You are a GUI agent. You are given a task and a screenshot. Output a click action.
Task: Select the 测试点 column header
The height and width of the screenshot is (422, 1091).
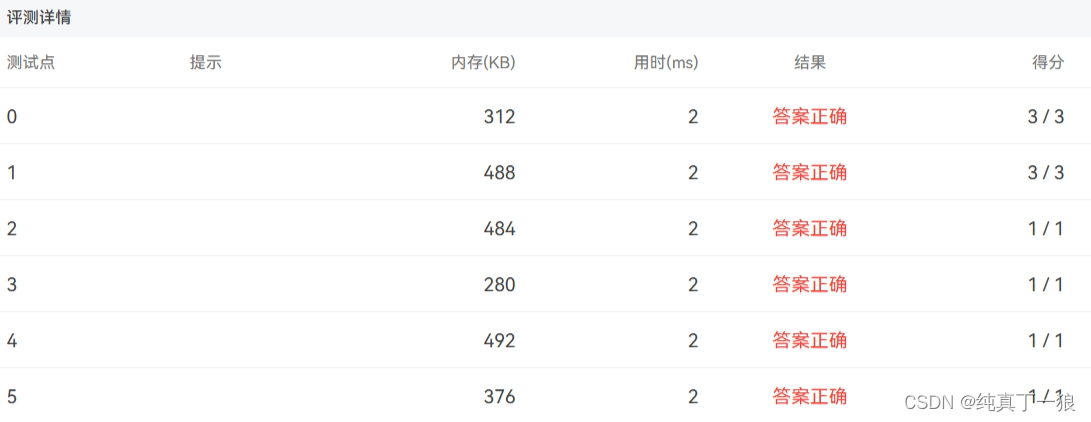point(31,63)
